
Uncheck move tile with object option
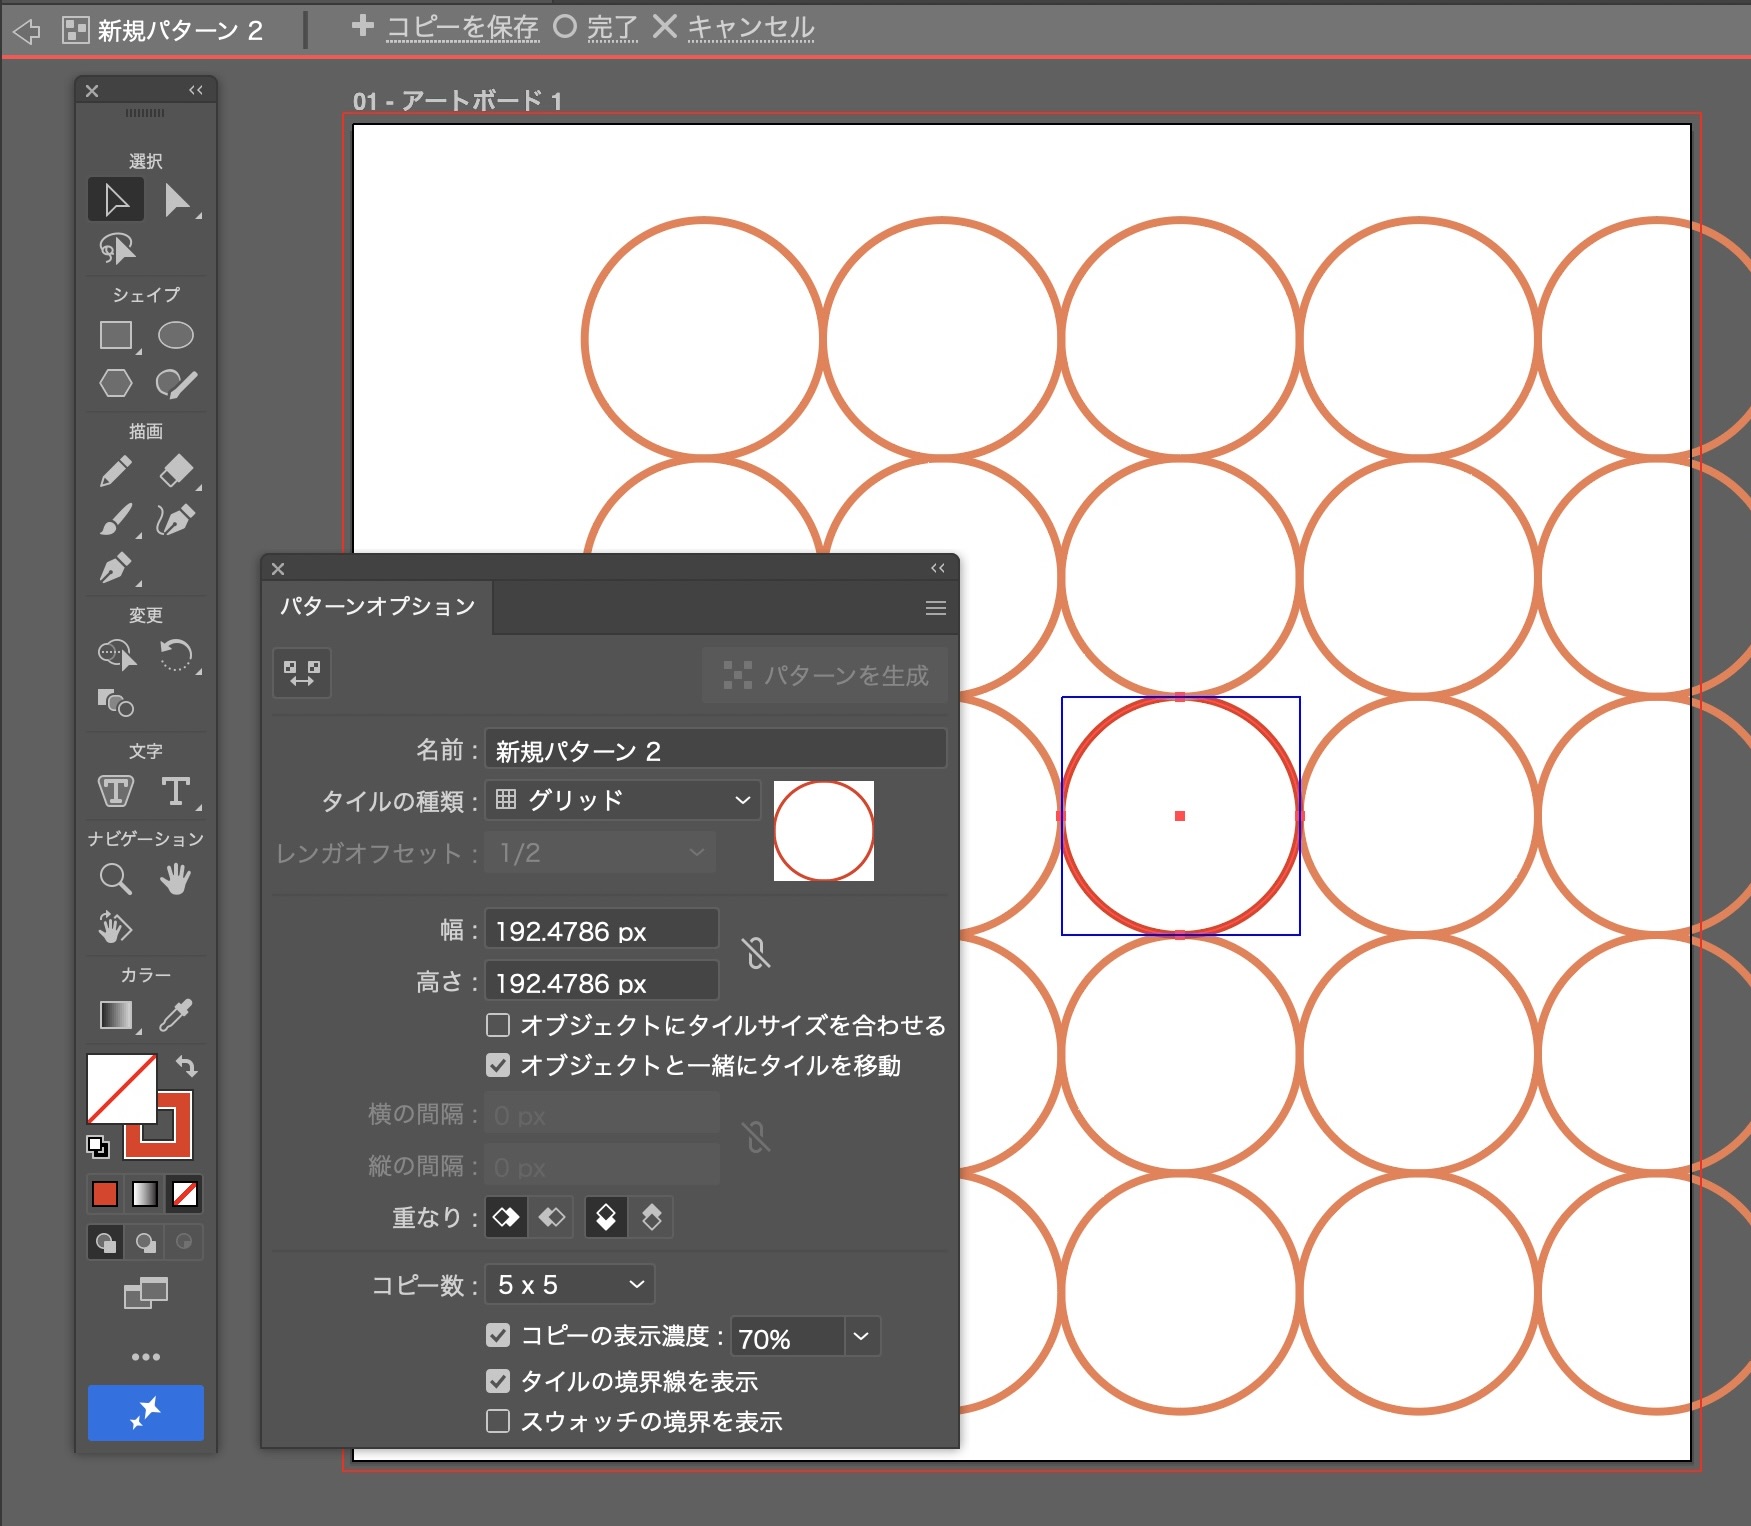point(498,1065)
